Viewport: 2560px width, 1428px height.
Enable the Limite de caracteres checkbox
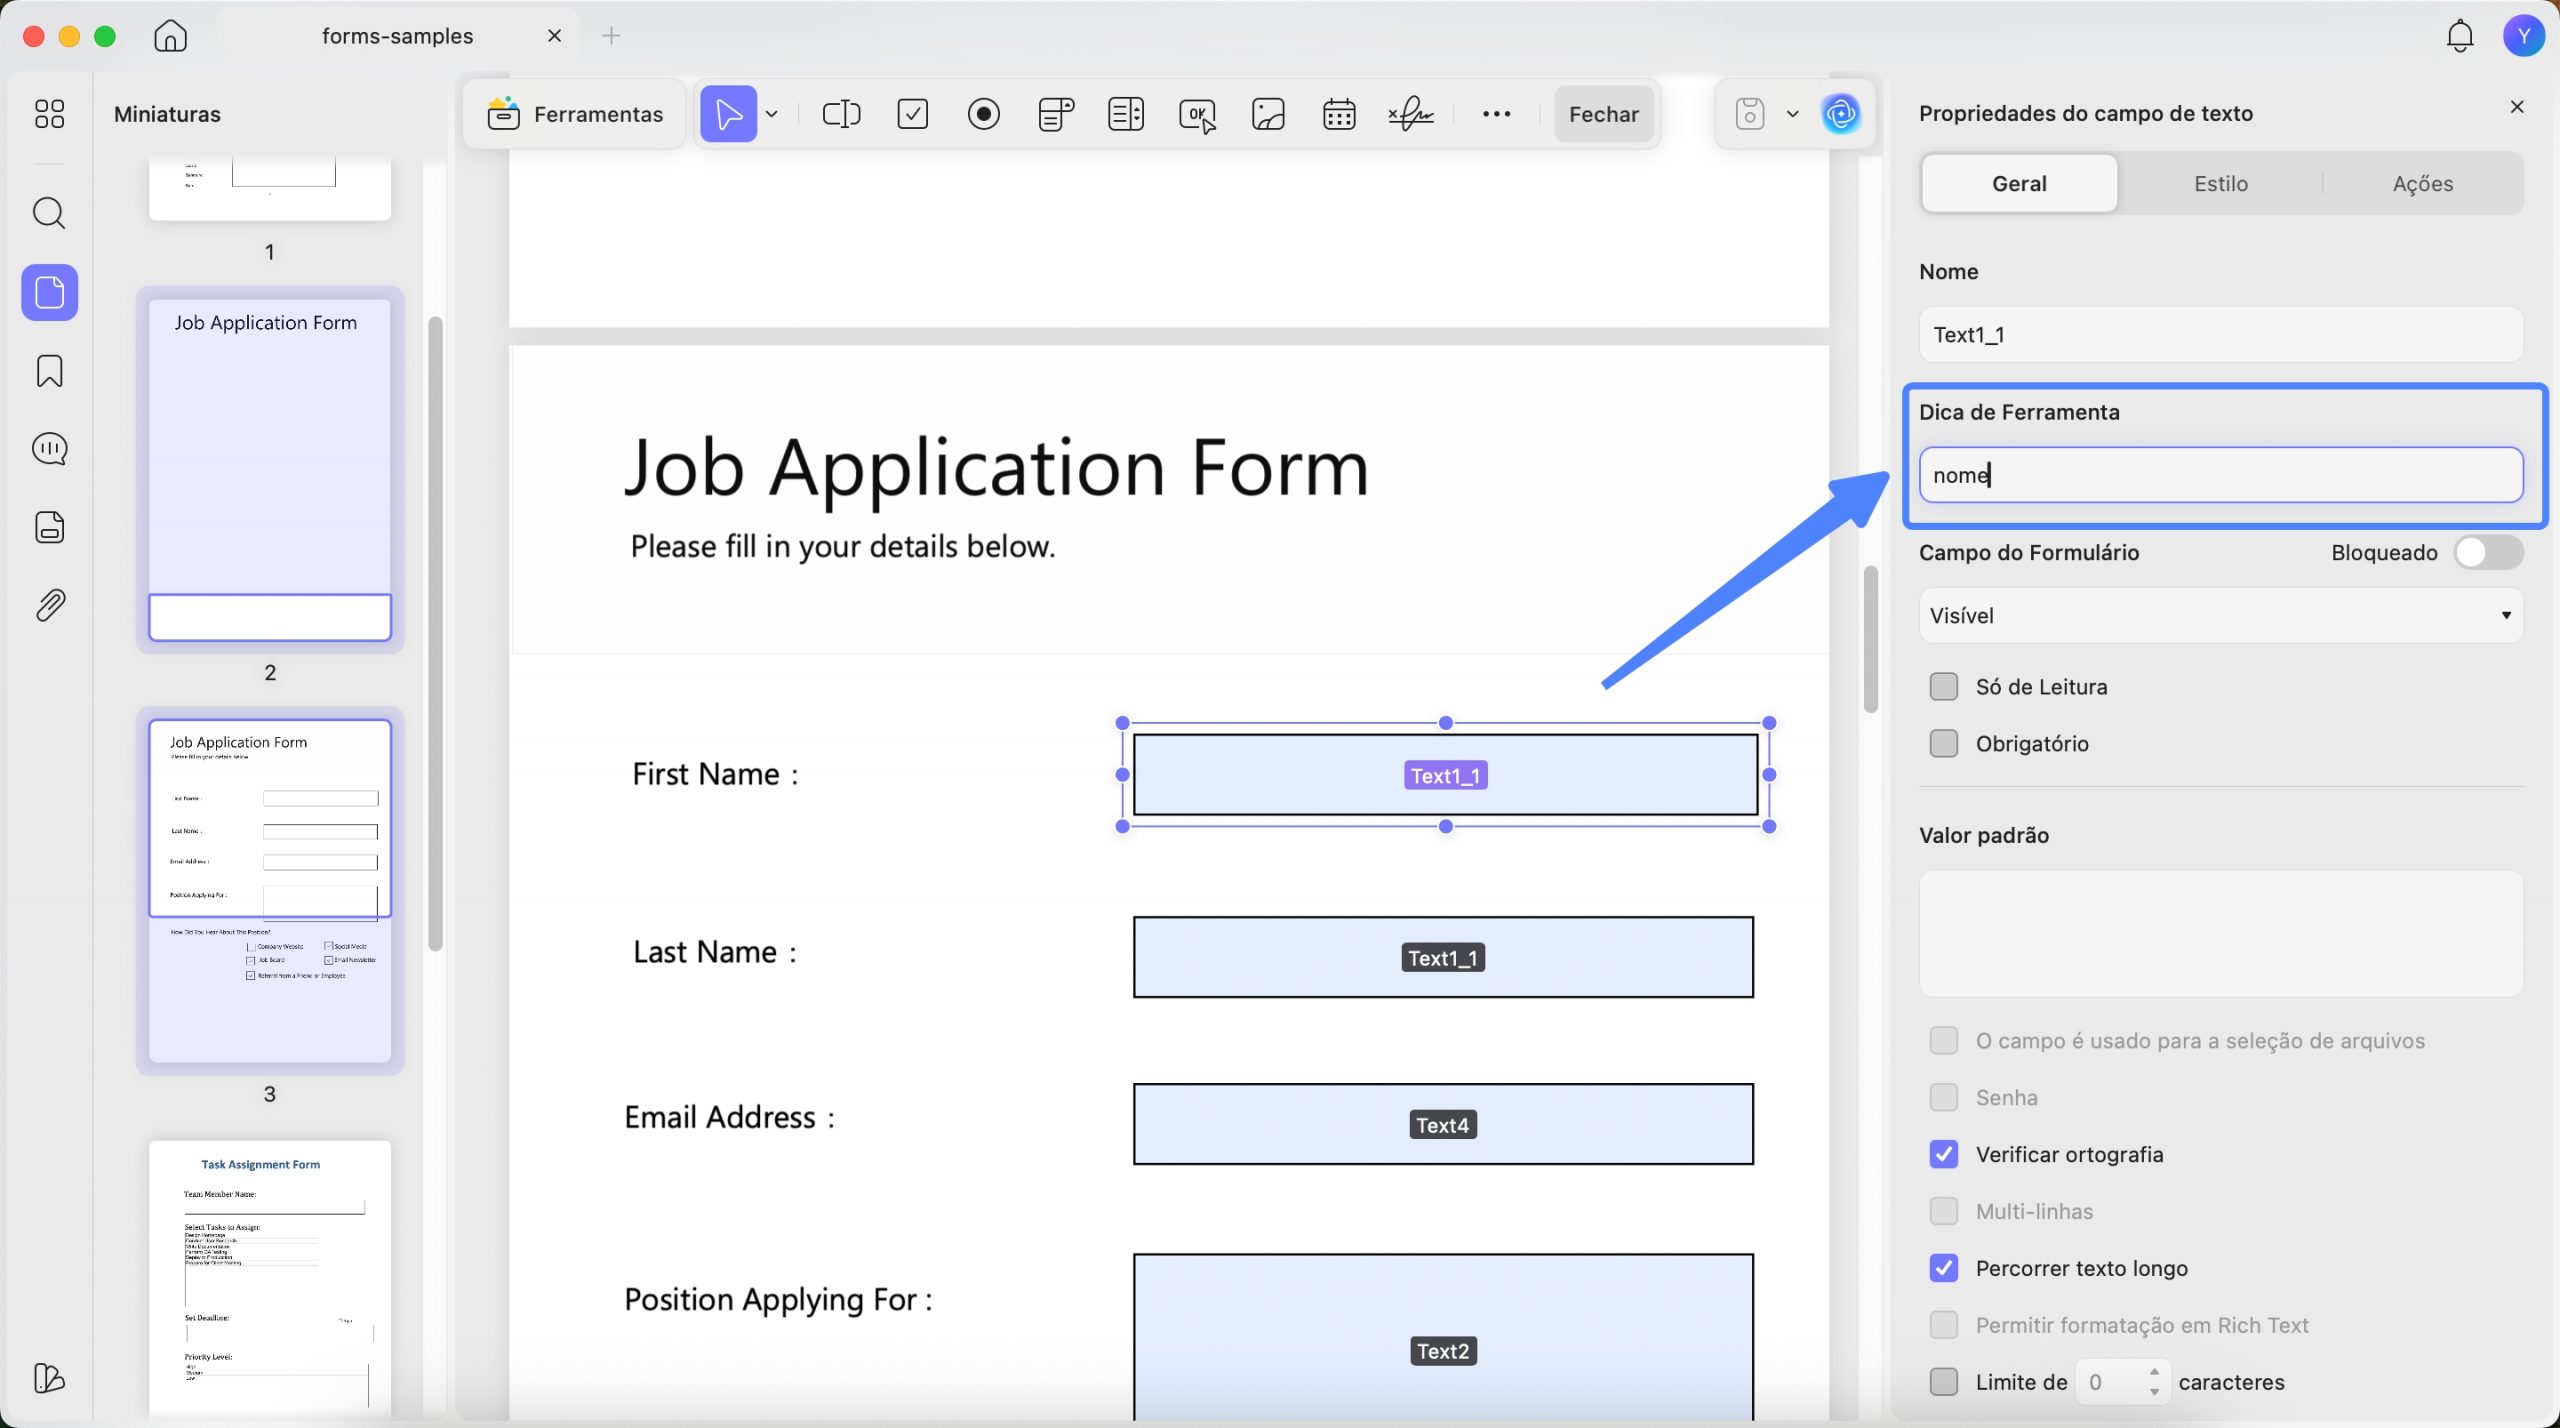(1944, 1383)
